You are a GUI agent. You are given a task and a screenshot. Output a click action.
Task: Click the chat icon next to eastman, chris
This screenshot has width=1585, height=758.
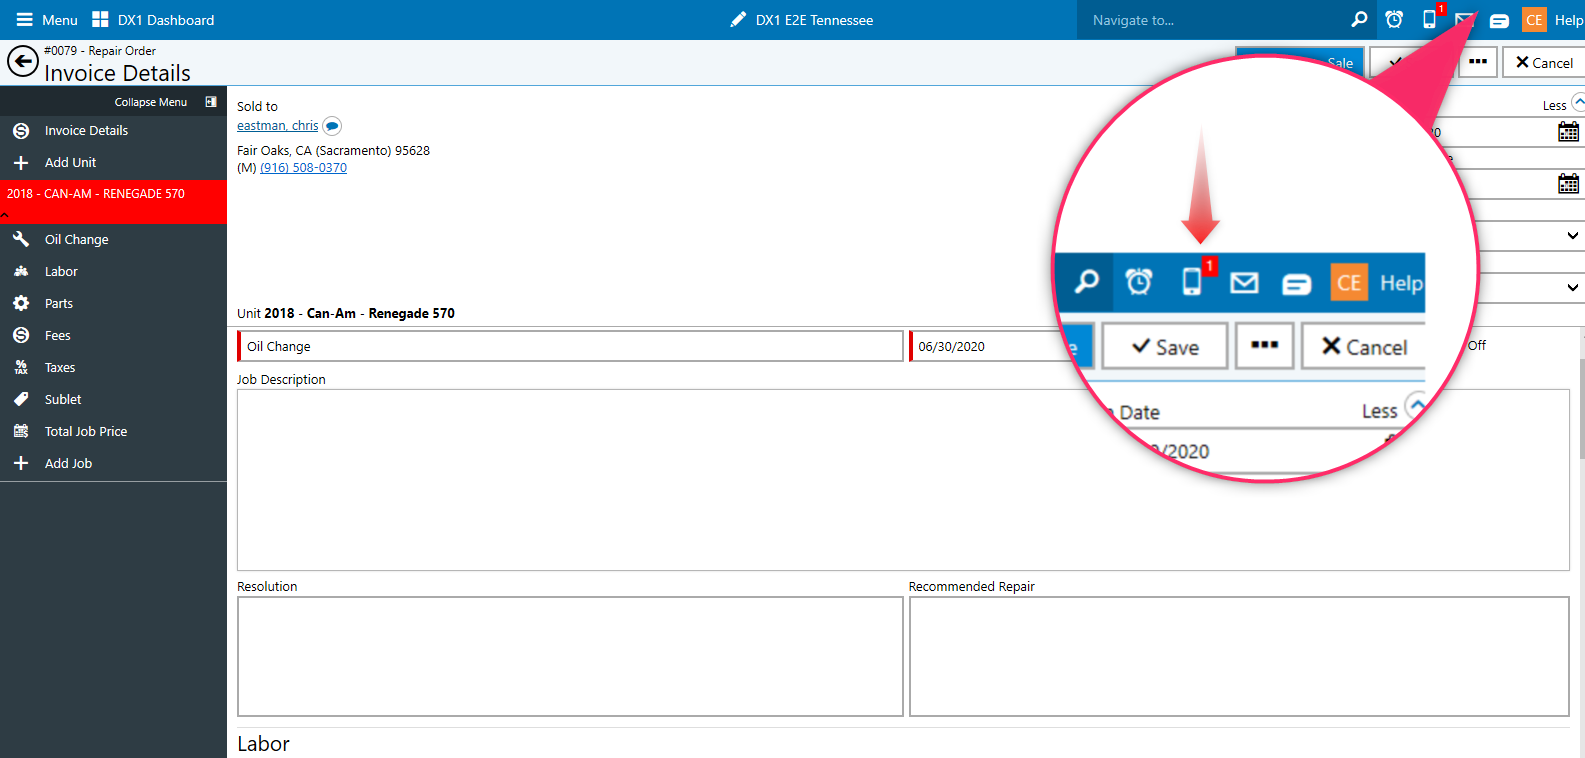[x=332, y=126]
